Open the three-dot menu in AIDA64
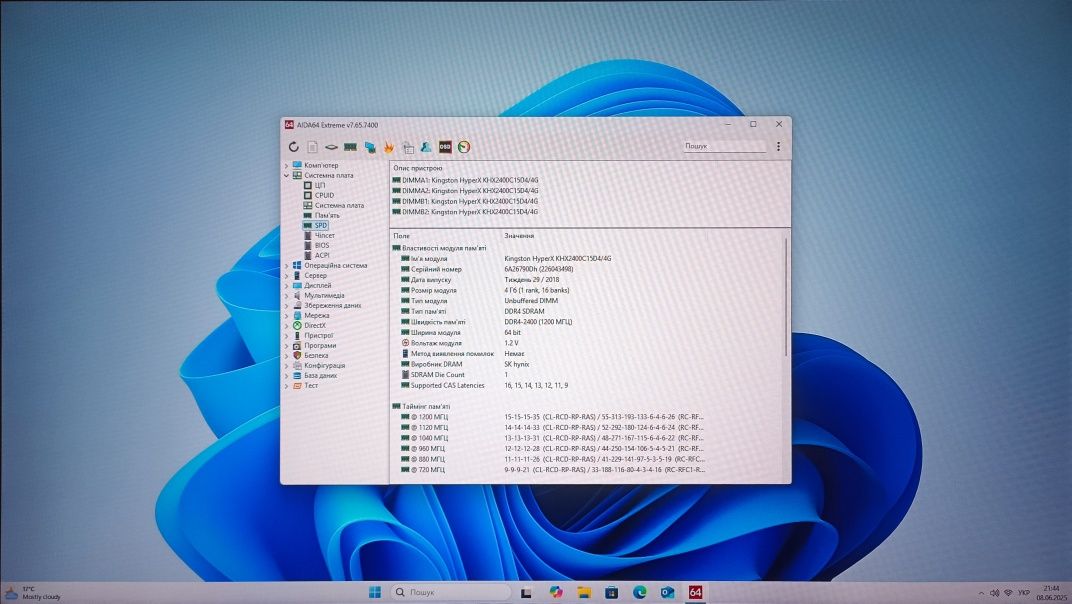The width and height of the screenshot is (1072, 604). click(778, 146)
